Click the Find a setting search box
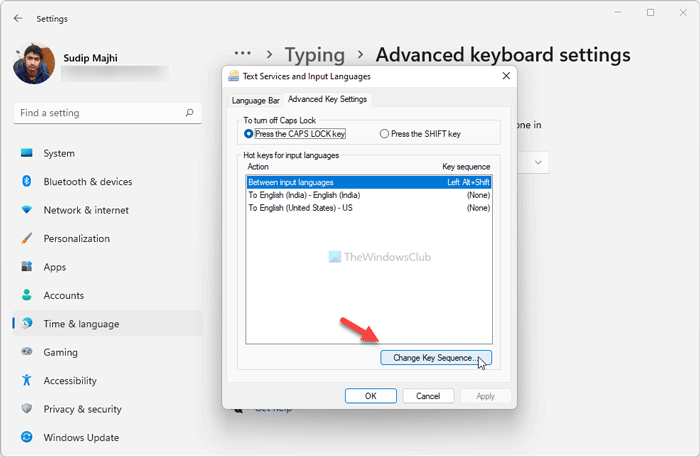Viewport: 700px width, 457px height. (x=108, y=114)
